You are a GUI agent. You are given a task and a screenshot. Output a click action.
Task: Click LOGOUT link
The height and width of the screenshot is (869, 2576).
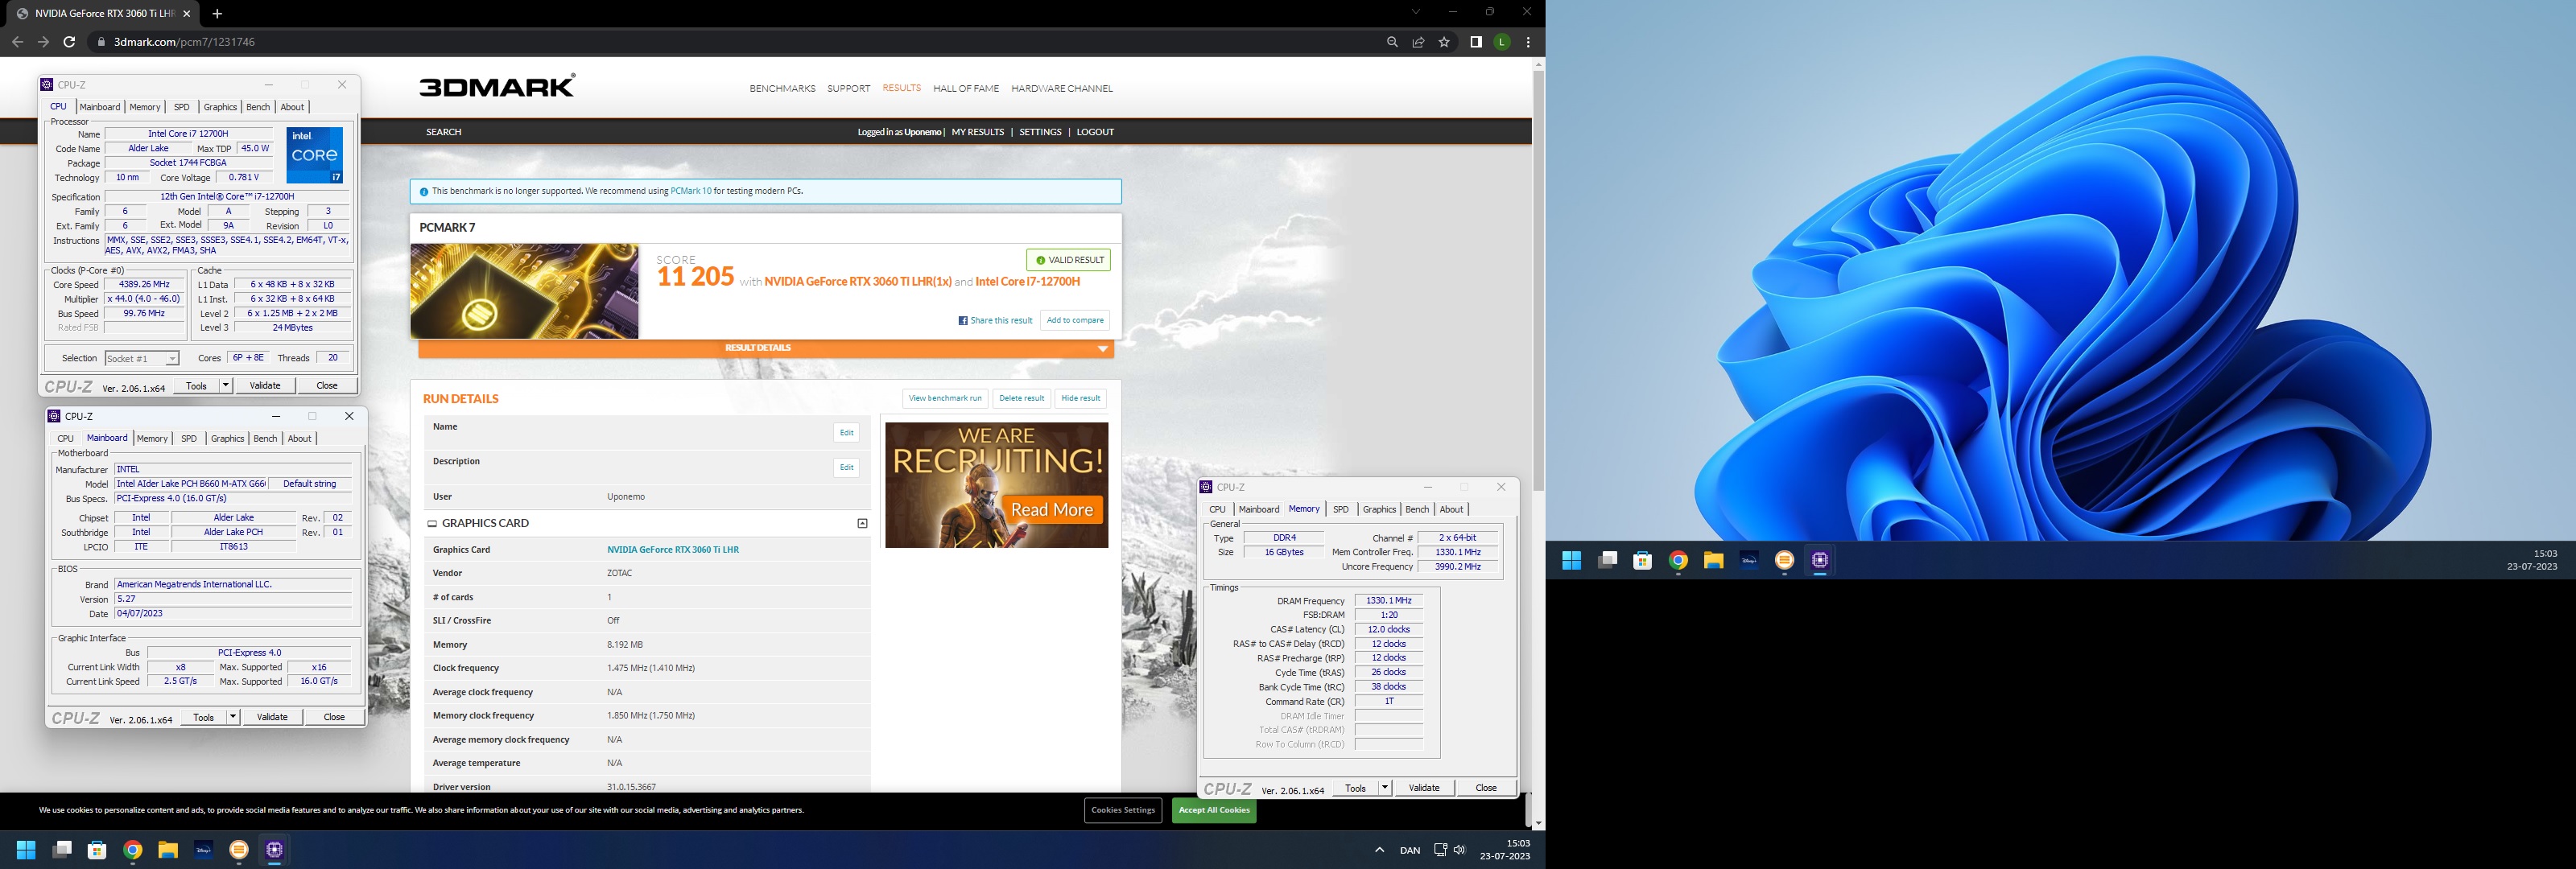pos(1095,132)
